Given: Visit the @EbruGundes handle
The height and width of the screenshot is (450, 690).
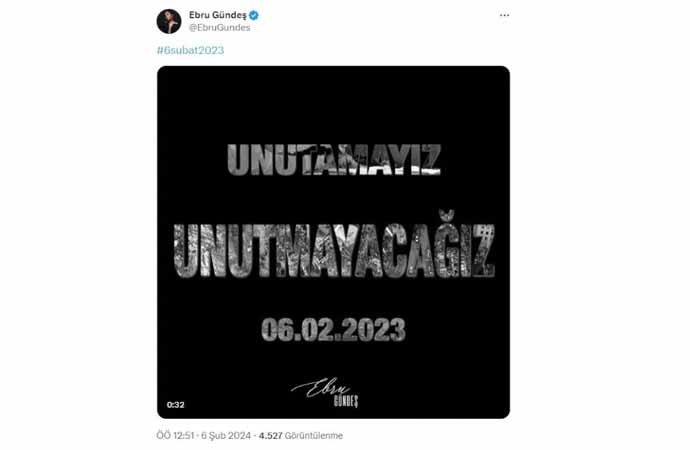Looking at the screenshot, I should [219, 28].
